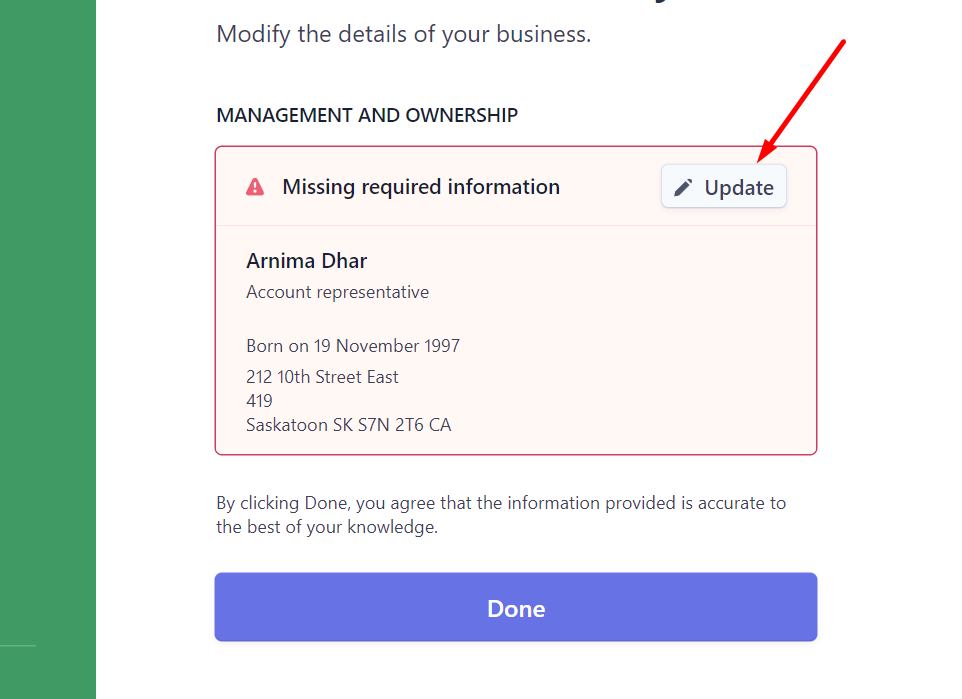
Task: Click the red warning triangle icon
Action: click(x=255, y=187)
